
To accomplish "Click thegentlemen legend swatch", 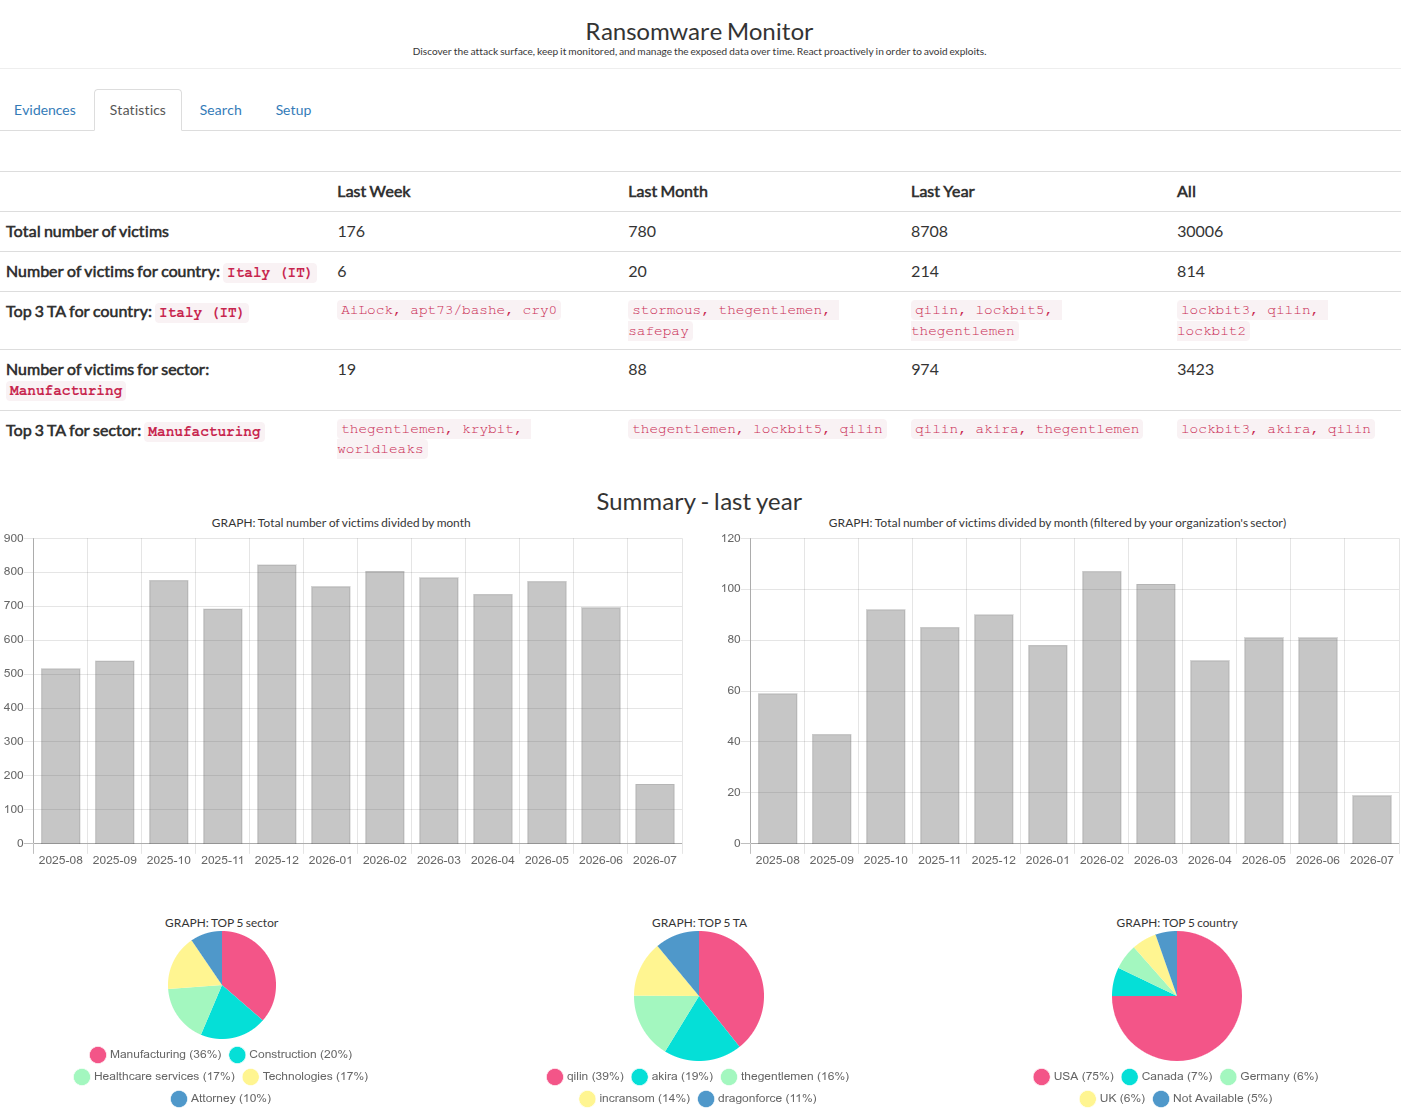I will [x=729, y=1077].
